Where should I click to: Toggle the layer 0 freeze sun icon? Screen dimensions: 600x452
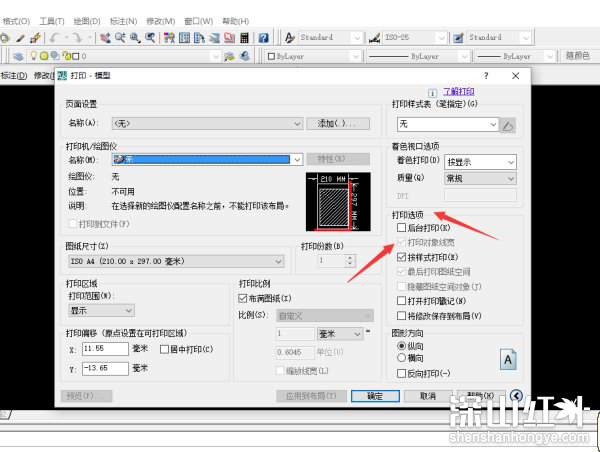(x=44, y=56)
